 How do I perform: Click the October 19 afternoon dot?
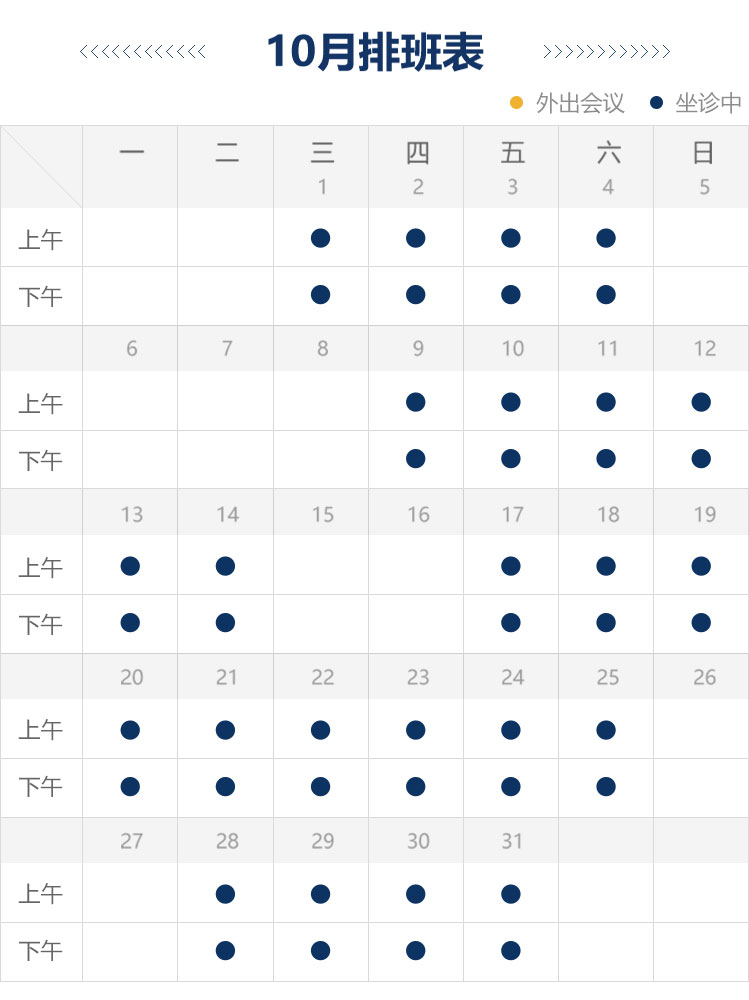coord(701,623)
